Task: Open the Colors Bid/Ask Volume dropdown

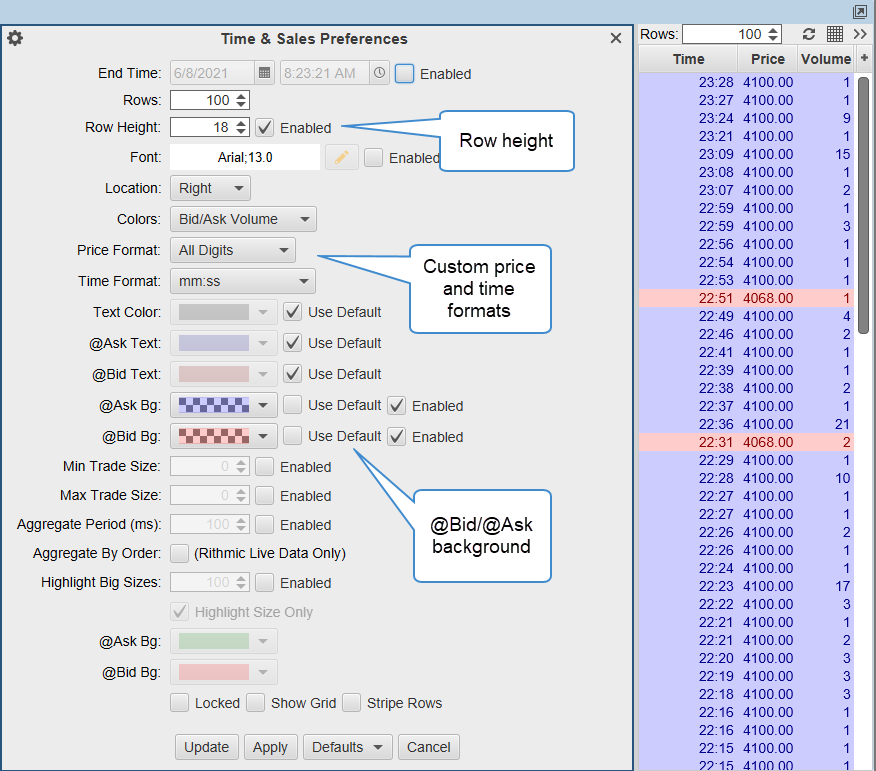Action: pyautogui.click(x=243, y=219)
